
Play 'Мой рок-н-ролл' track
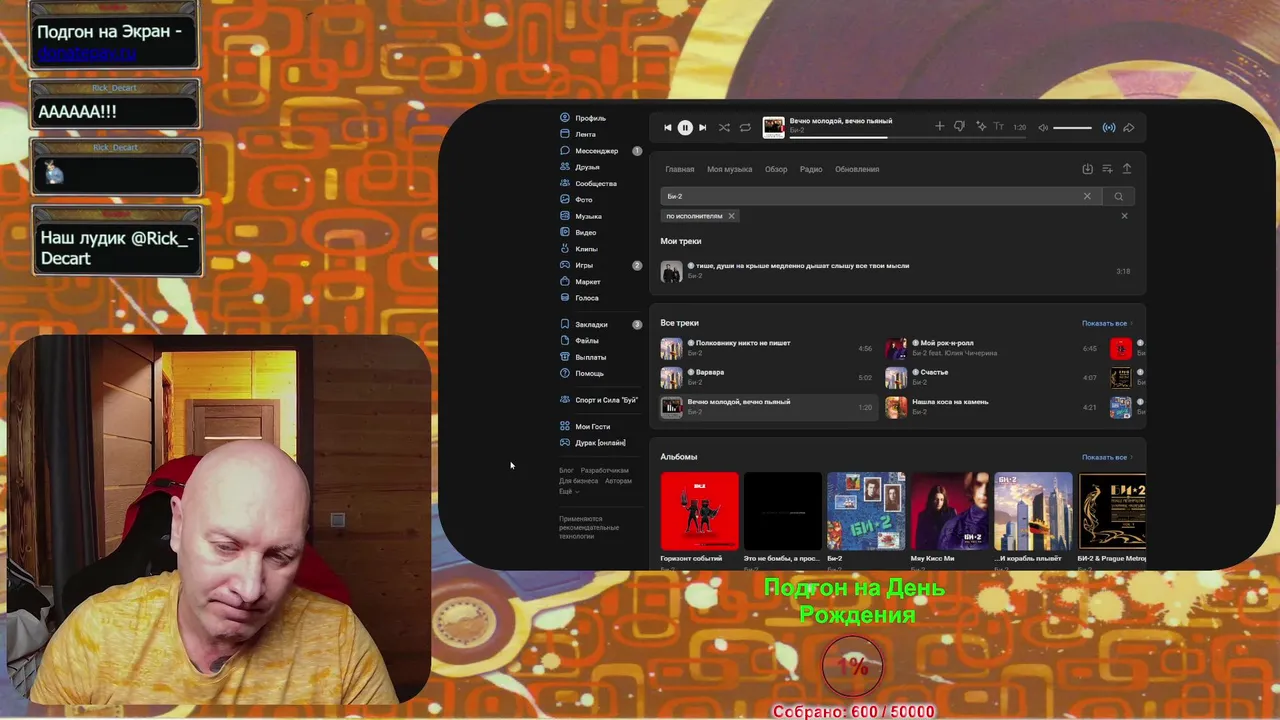coord(992,348)
